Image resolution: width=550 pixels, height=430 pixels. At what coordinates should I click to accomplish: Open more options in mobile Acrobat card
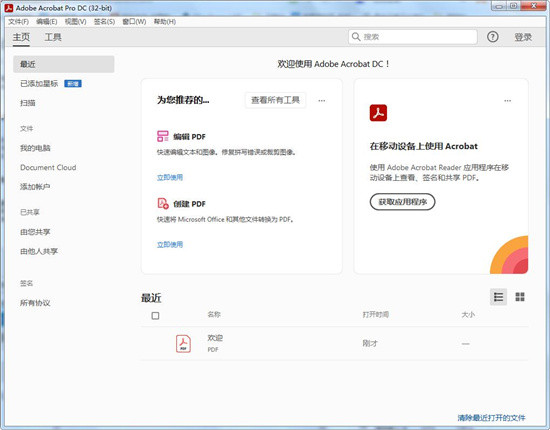[x=508, y=101]
